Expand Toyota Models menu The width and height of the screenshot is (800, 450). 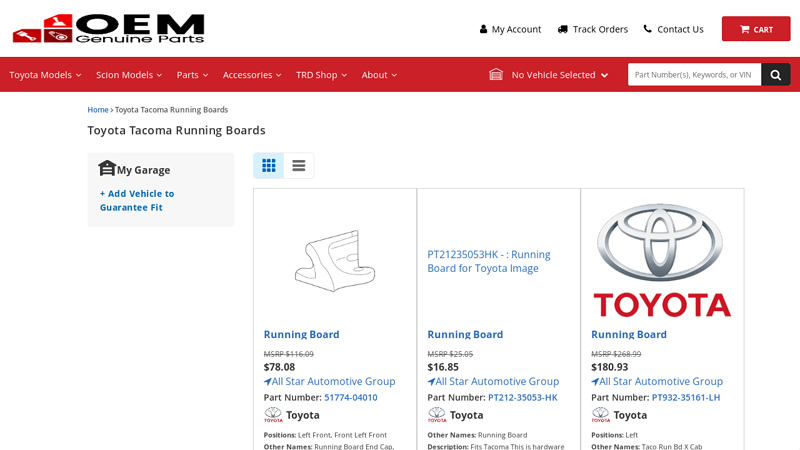45,75
